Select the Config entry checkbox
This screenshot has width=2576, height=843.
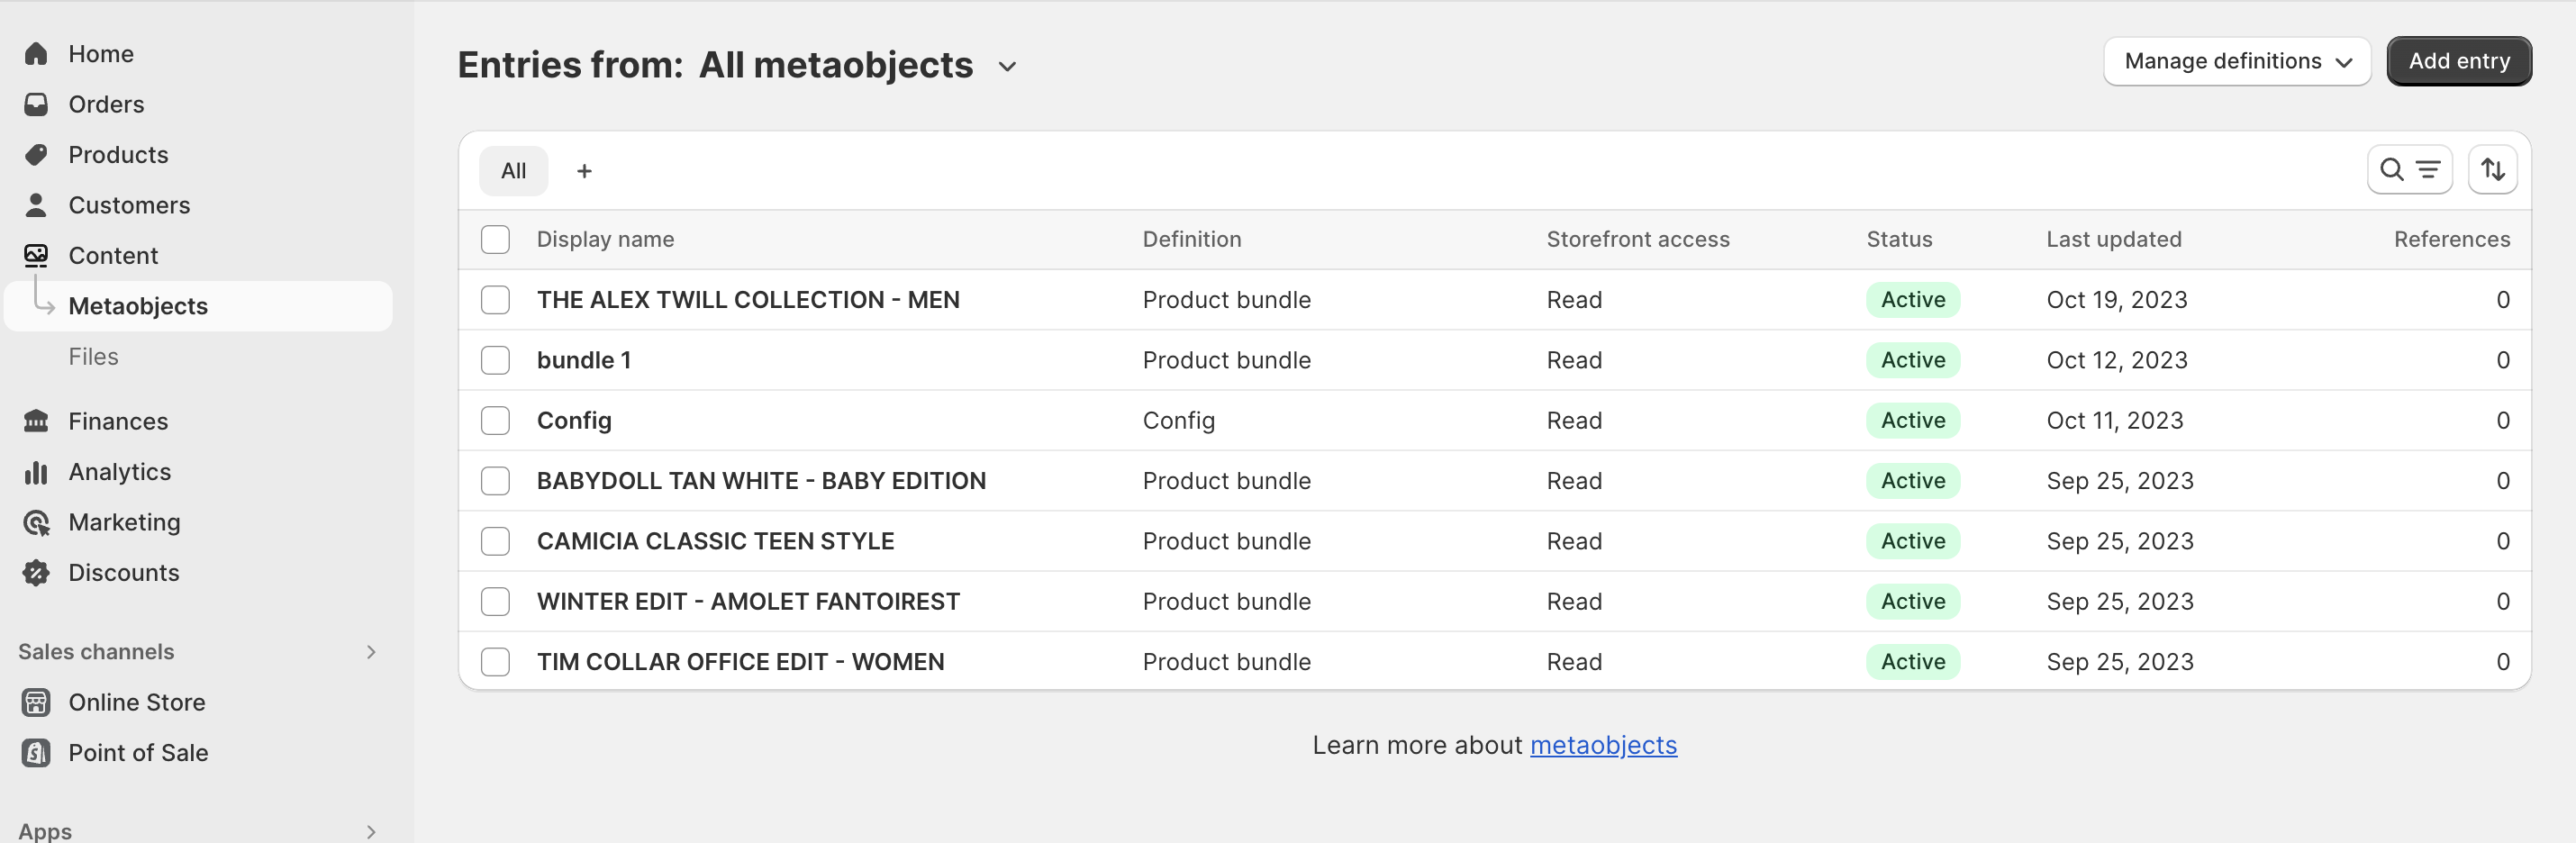(495, 420)
